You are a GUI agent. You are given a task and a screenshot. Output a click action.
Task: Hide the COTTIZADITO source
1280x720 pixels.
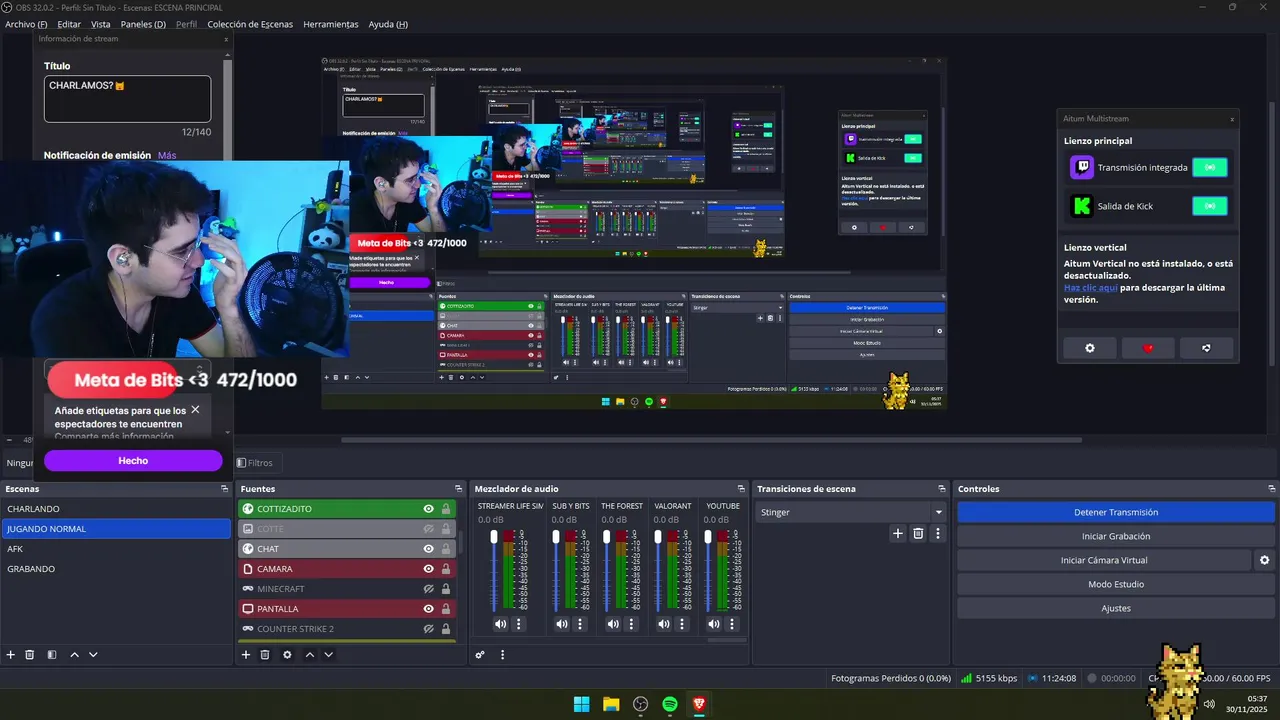[x=428, y=509]
